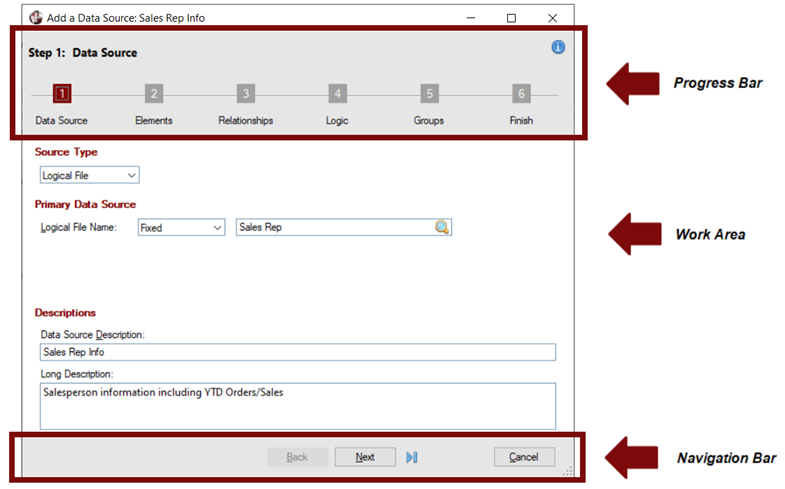Screen dimensions: 785x489
Task: Click into Data Source Description field
Action: pos(297,352)
